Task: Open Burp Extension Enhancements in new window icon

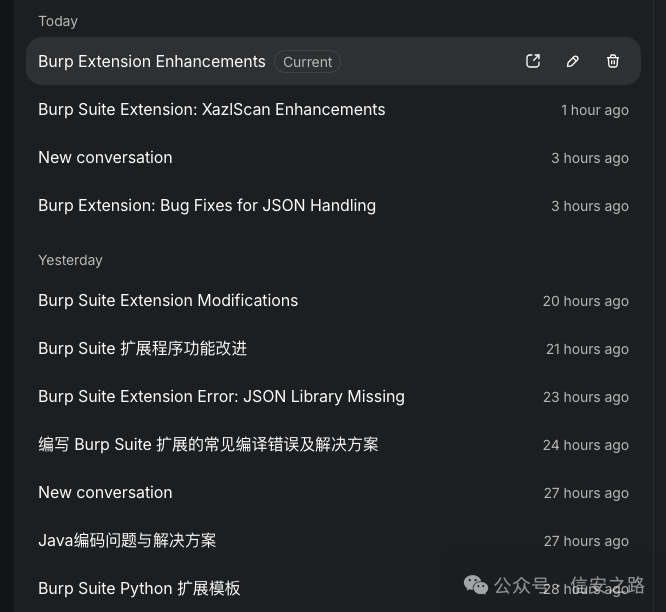Action: (533, 61)
